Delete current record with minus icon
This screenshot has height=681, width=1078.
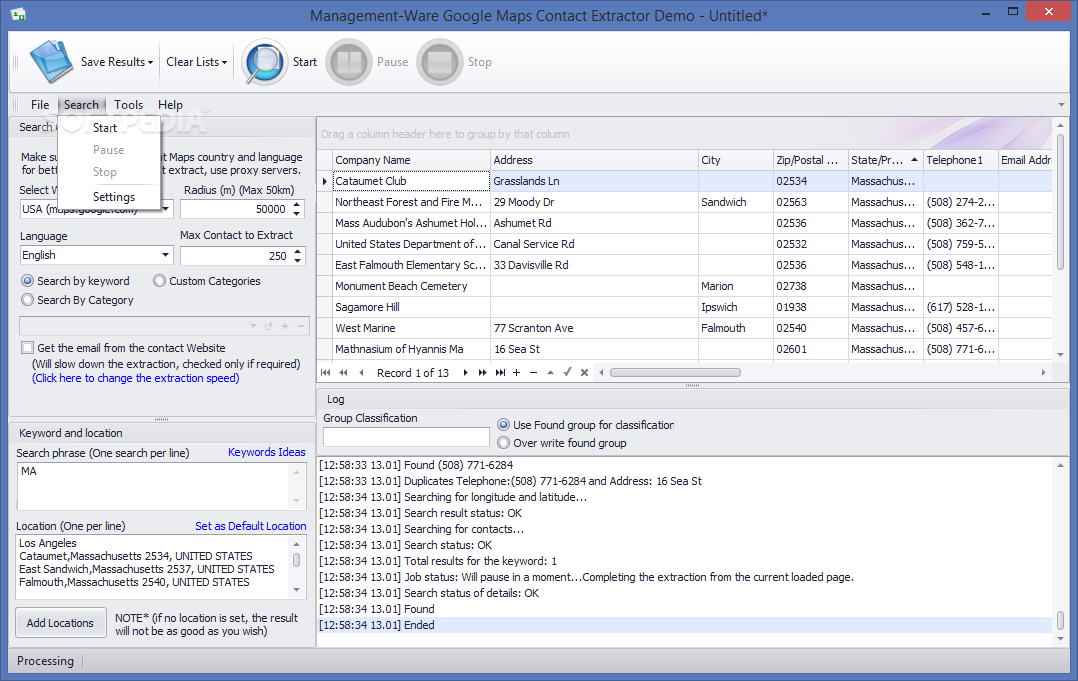pos(534,372)
